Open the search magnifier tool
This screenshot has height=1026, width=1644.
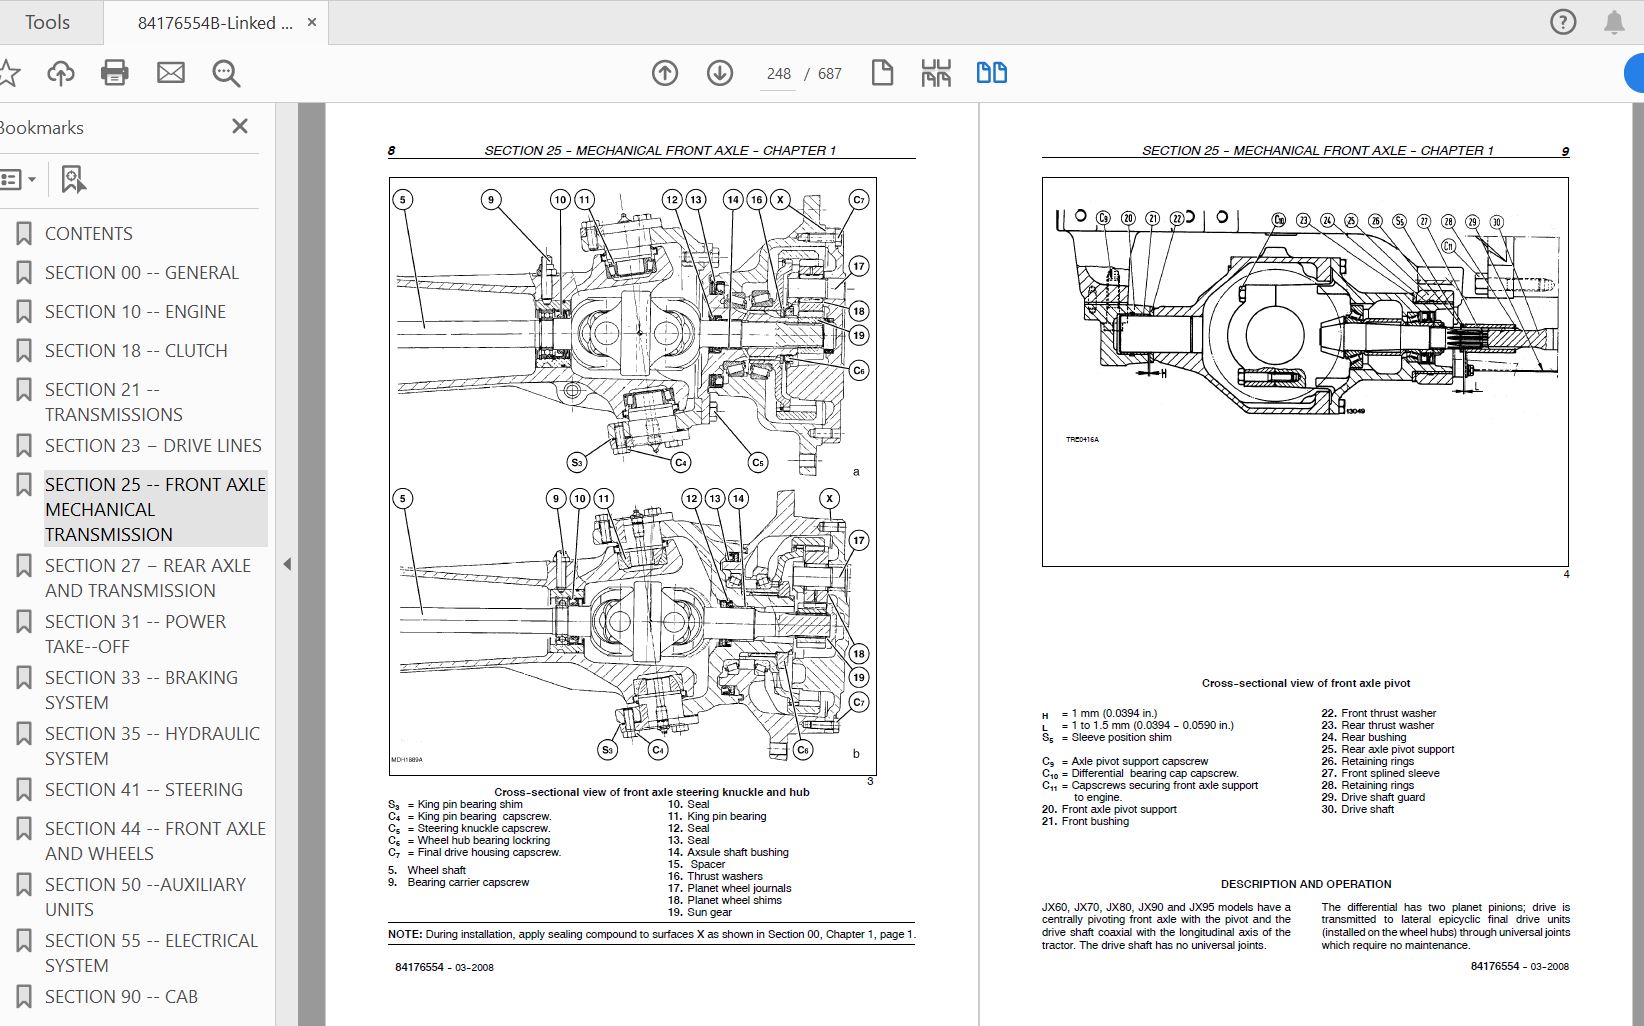[x=226, y=73]
